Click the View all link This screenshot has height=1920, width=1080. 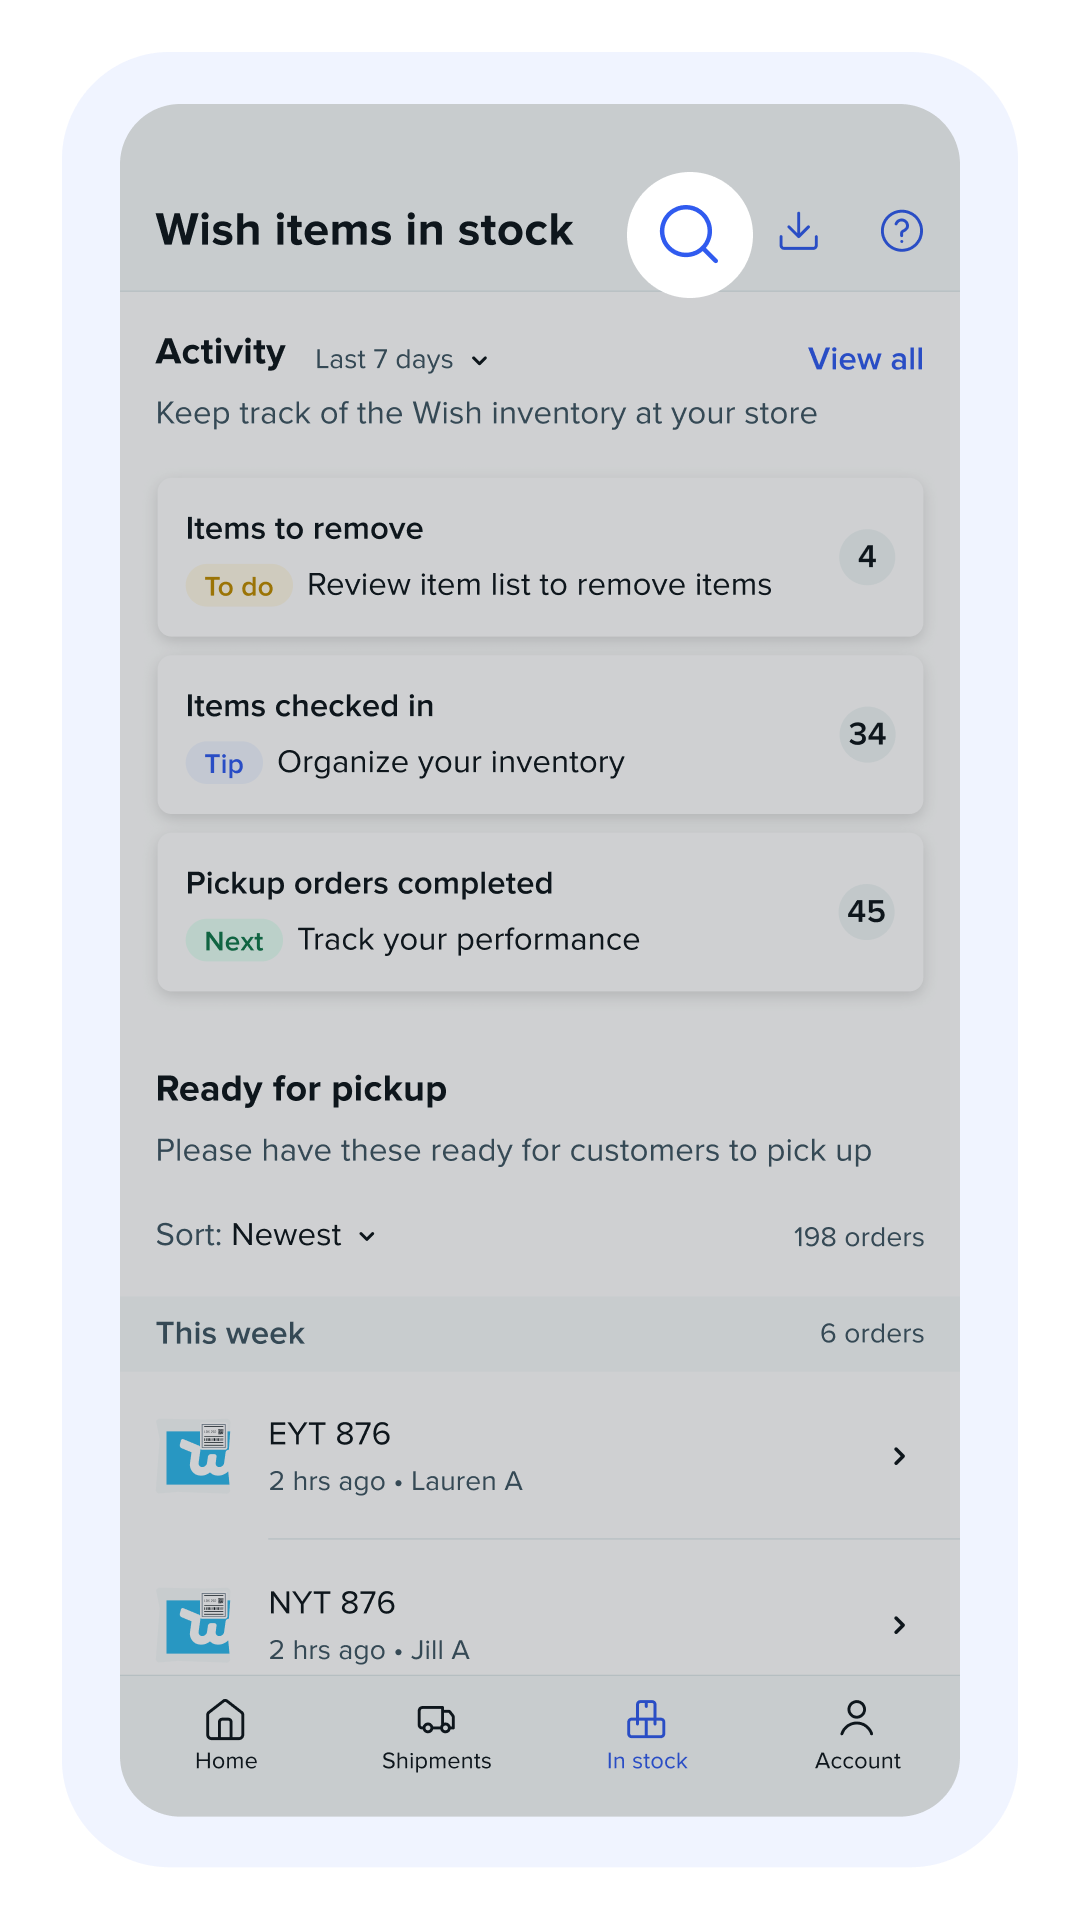click(x=865, y=359)
